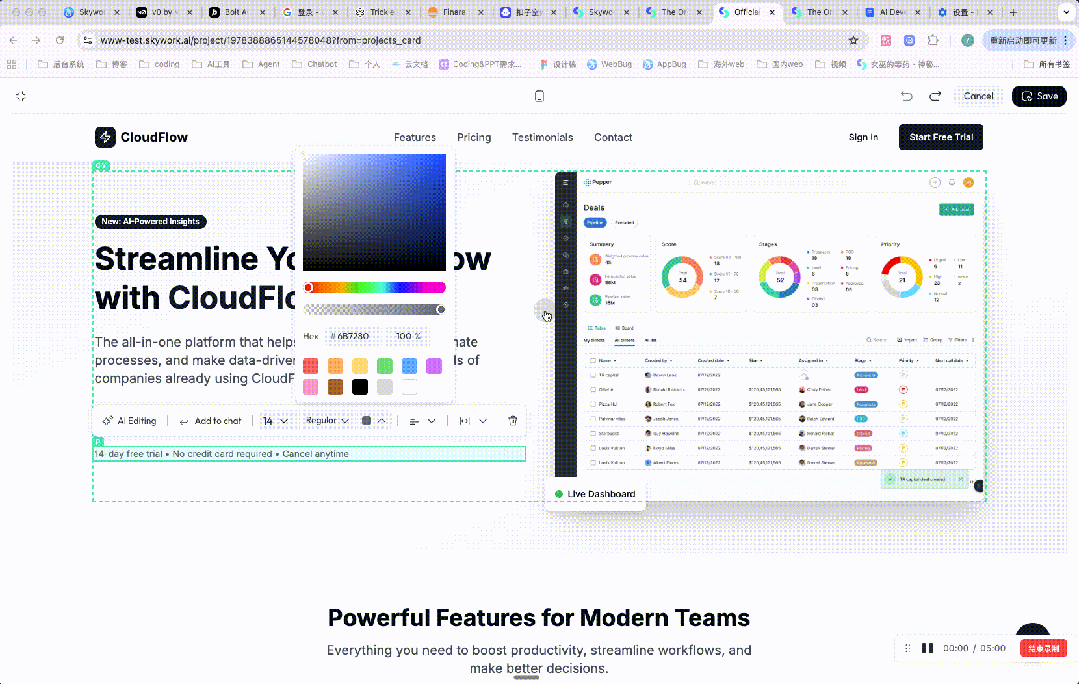This screenshot has width=1079, height=684.
Task: Go back to the previous browser page
Action: (14, 41)
